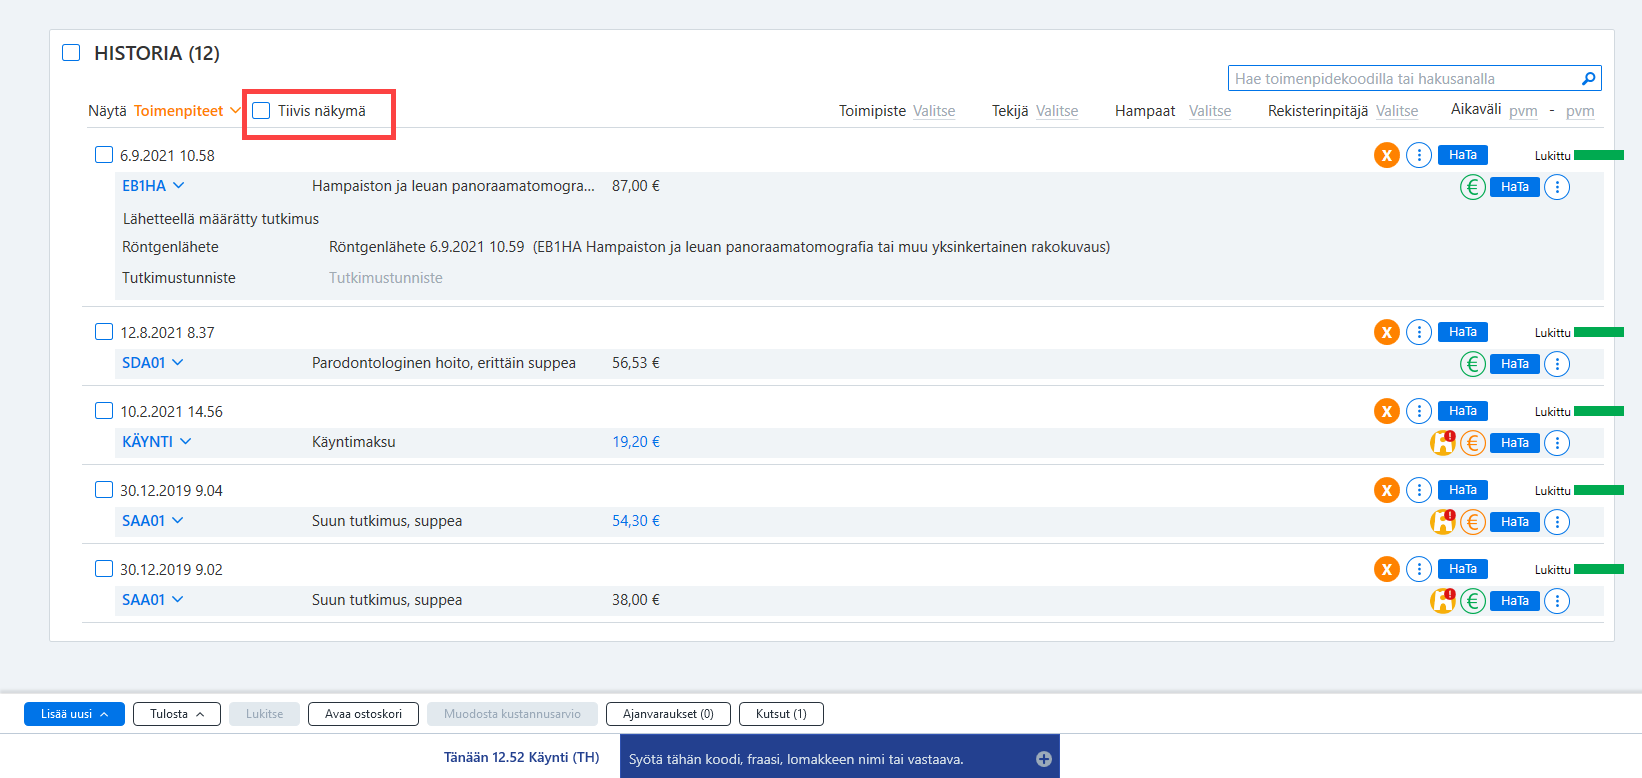Viewport: 1642px width, 778px height.
Task: Click alert warning icon on KÄYNTI row
Action: point(1442,442)
